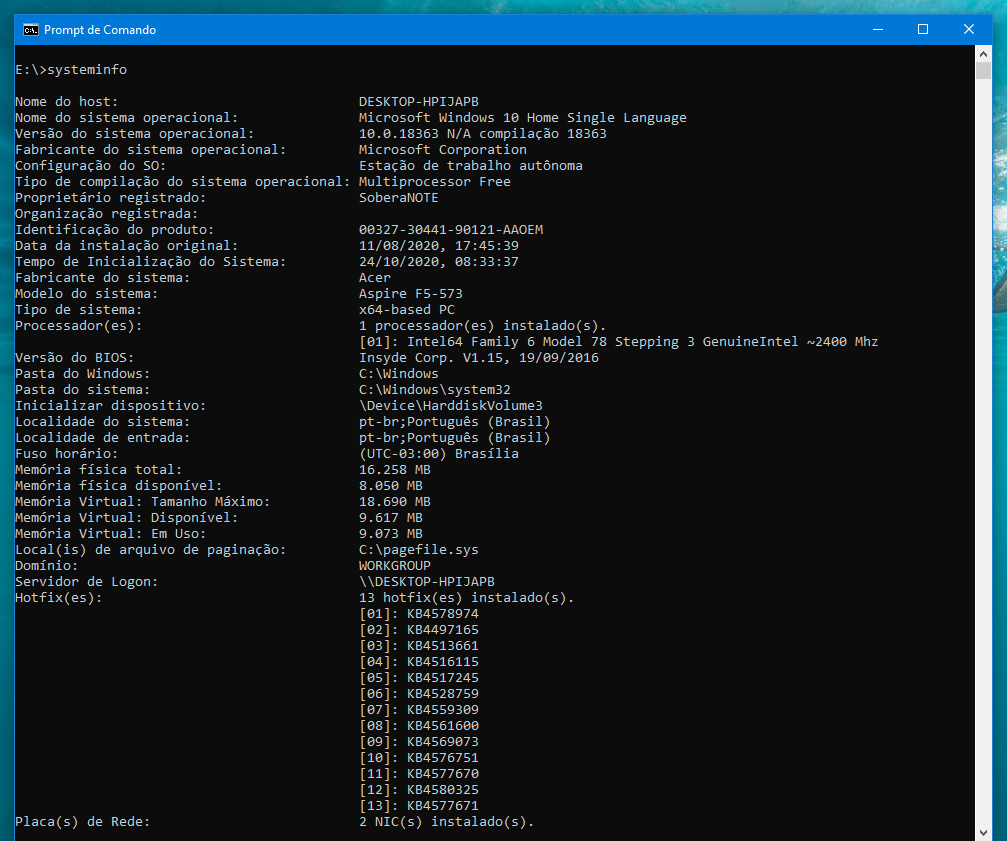Image resolution: width=1007 pixels, height=841 pixels.
Task: Click hotfix '[03]: KB4513661'
Action: (x=419, y=646)
